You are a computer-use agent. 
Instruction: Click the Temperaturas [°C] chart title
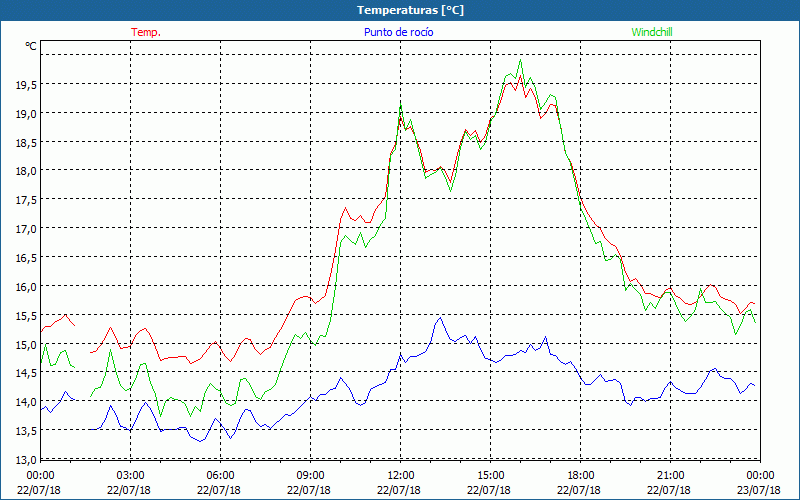click(x=411, y=10)
